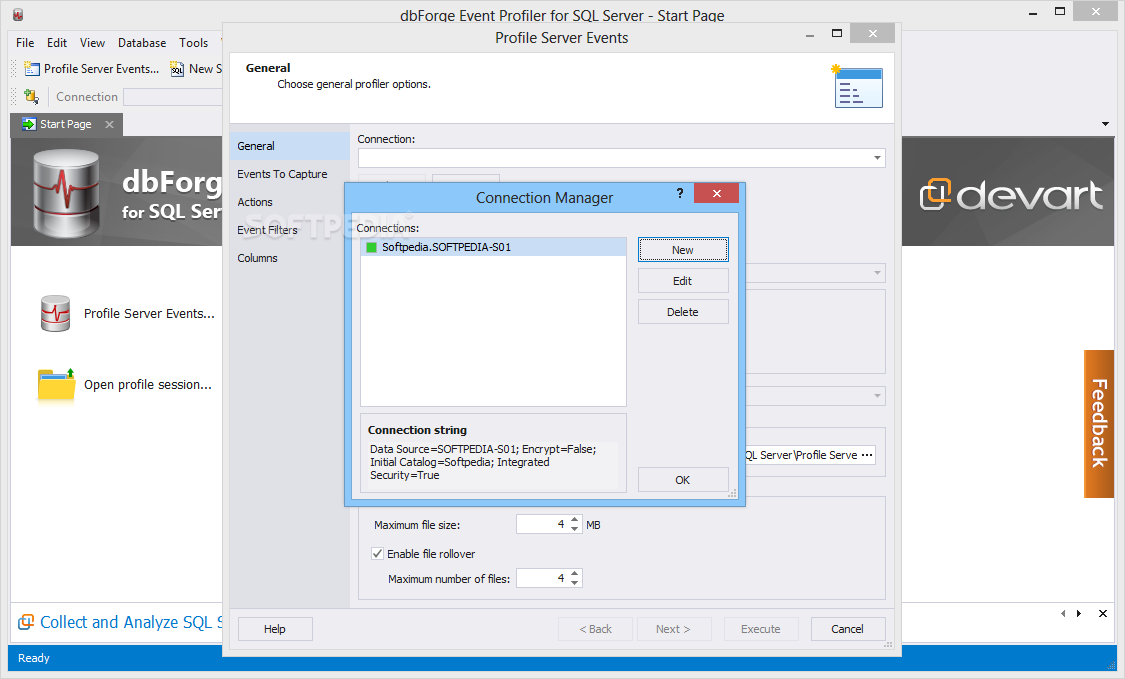Click Delete in Connection Manager
Viewport: 1125px width, 679px height.
683,312
